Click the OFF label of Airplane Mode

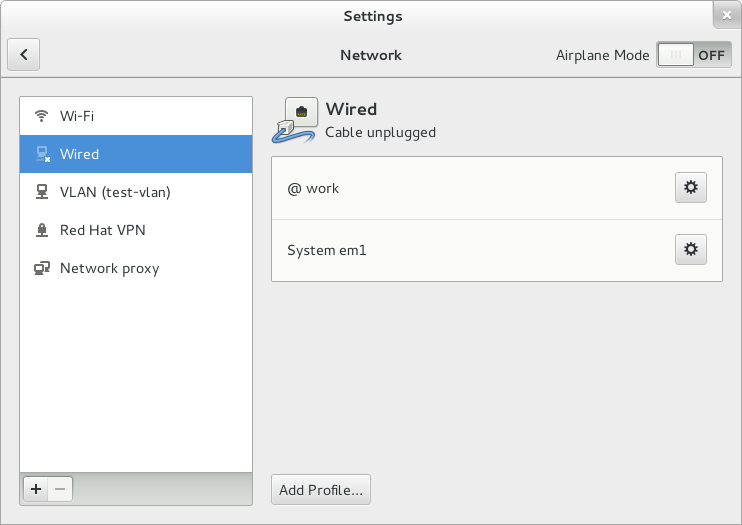pyautogui.click(x=711, y=55)
